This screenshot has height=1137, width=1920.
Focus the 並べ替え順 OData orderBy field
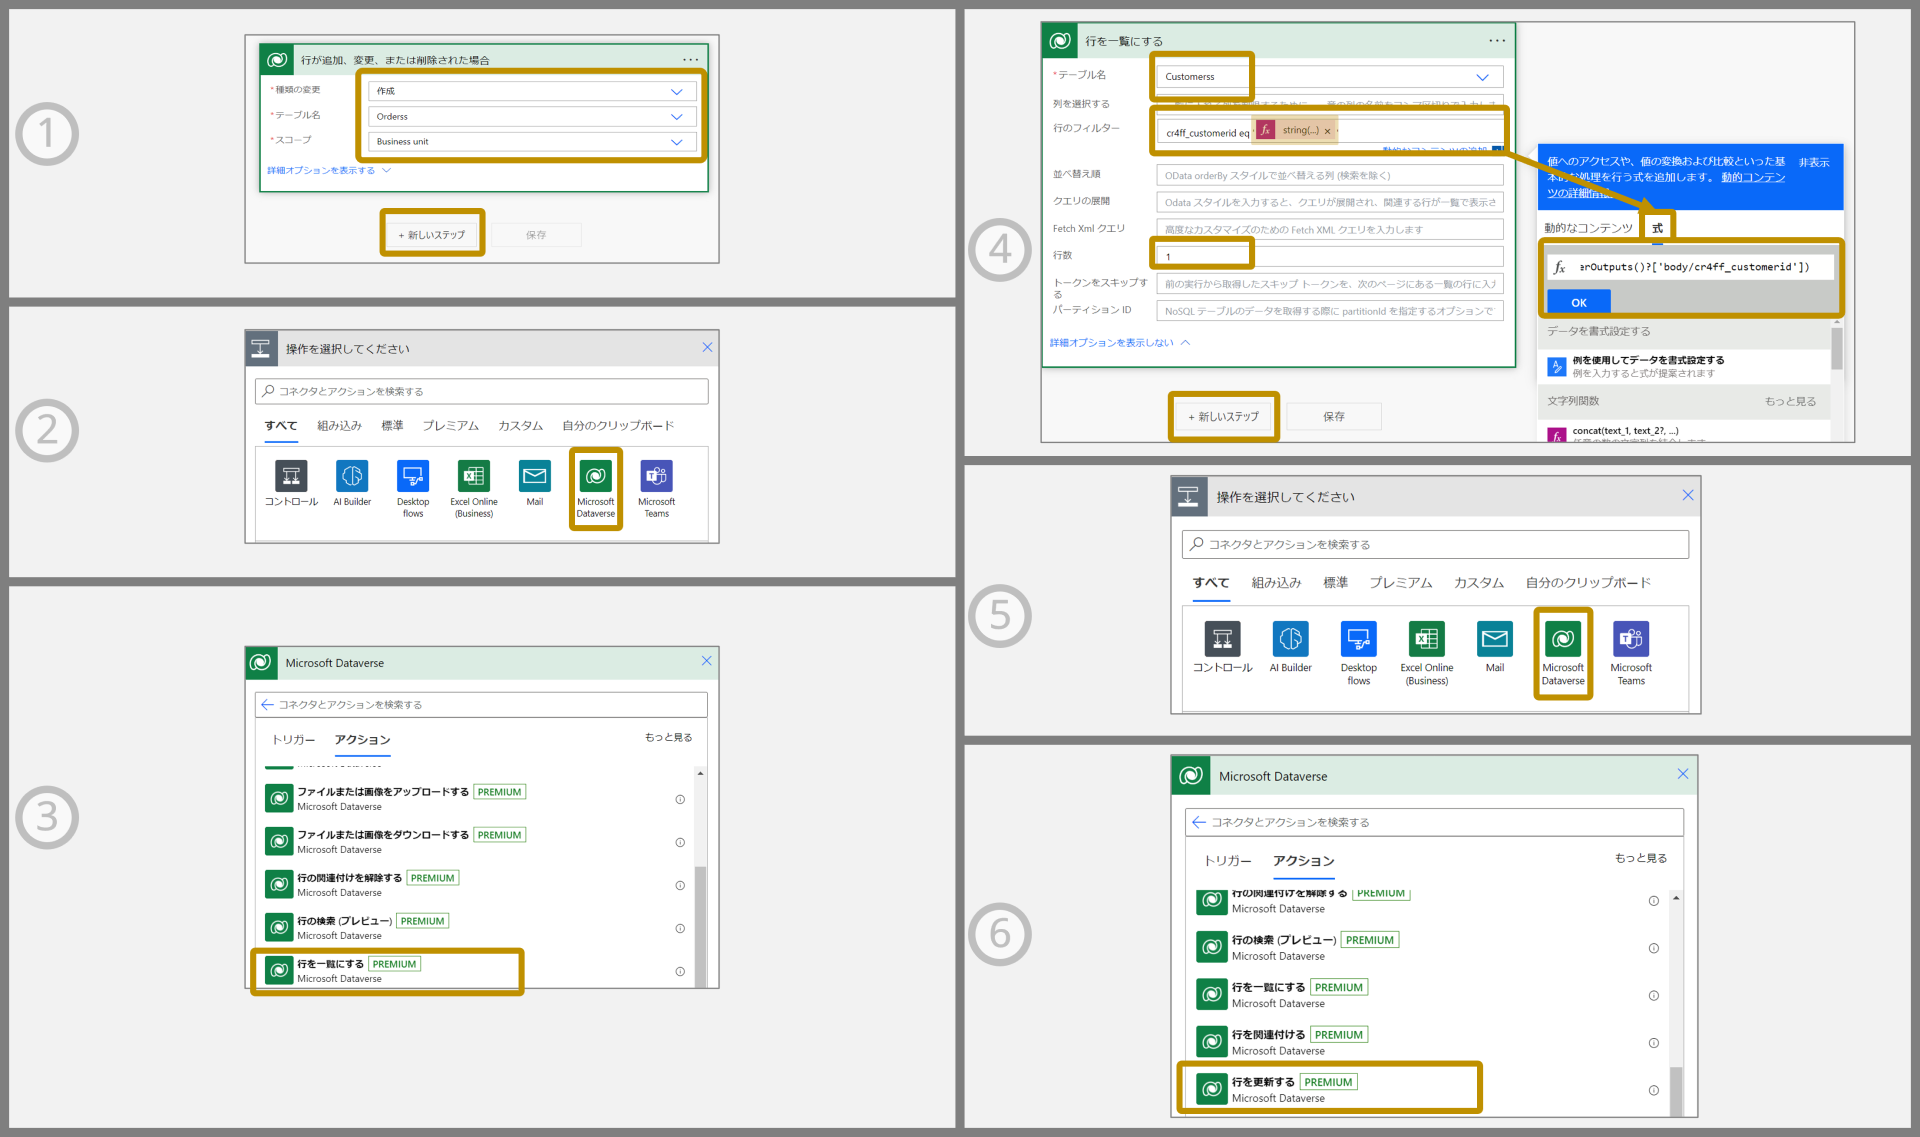[x=1329, y=175]
